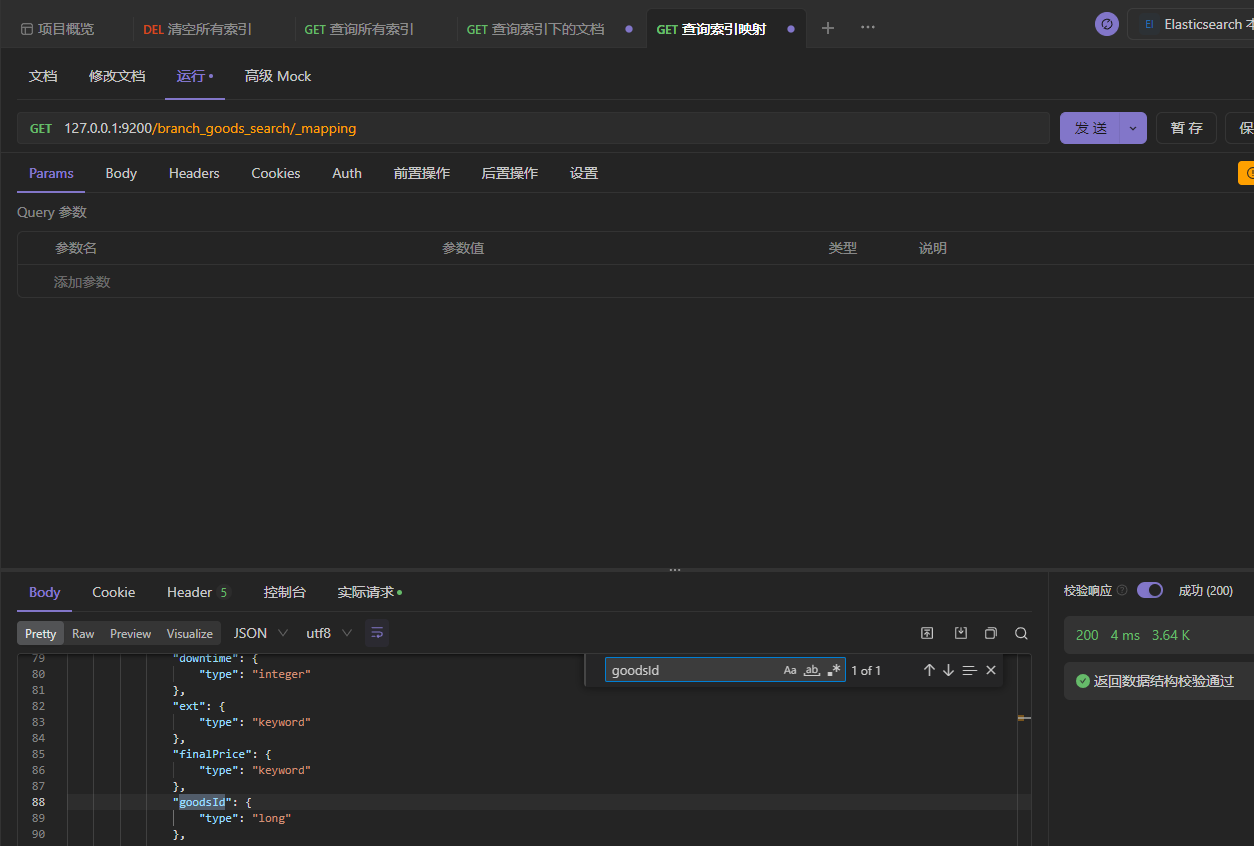Open the response Cookie tab

114,592
